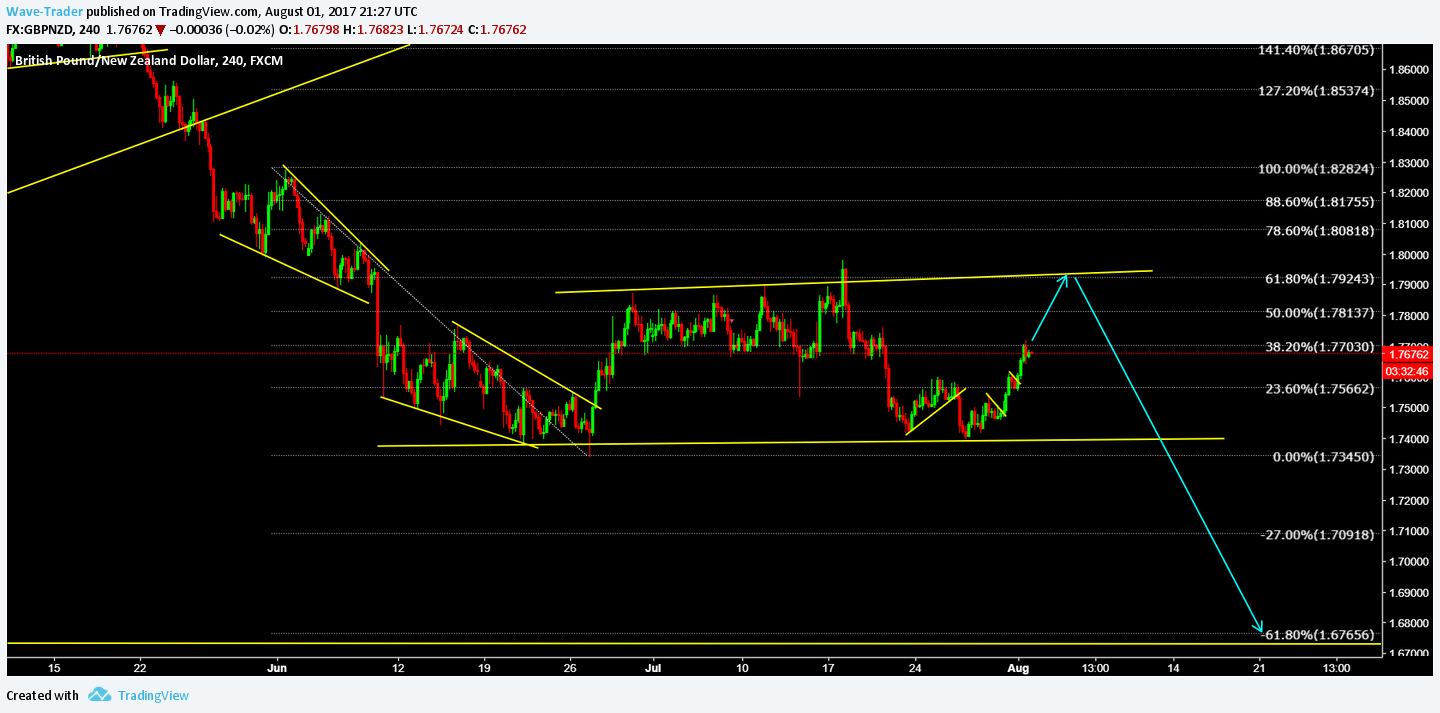This screenshot has width=1440, height=713.
Task: Click the Jun date on time axis
Action: [277, 667]
